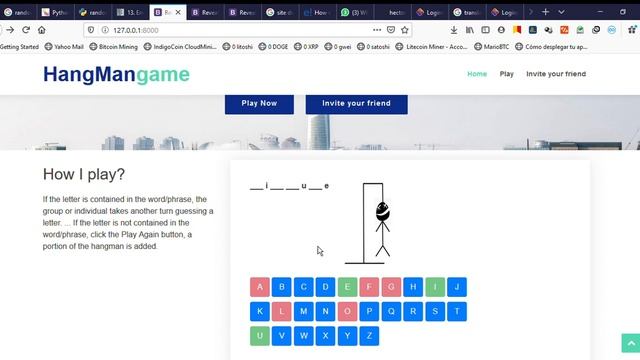Guess letter V on the keyboard
Image resolution: width=640 pixels, height=360 pixels.
point(282,336)
